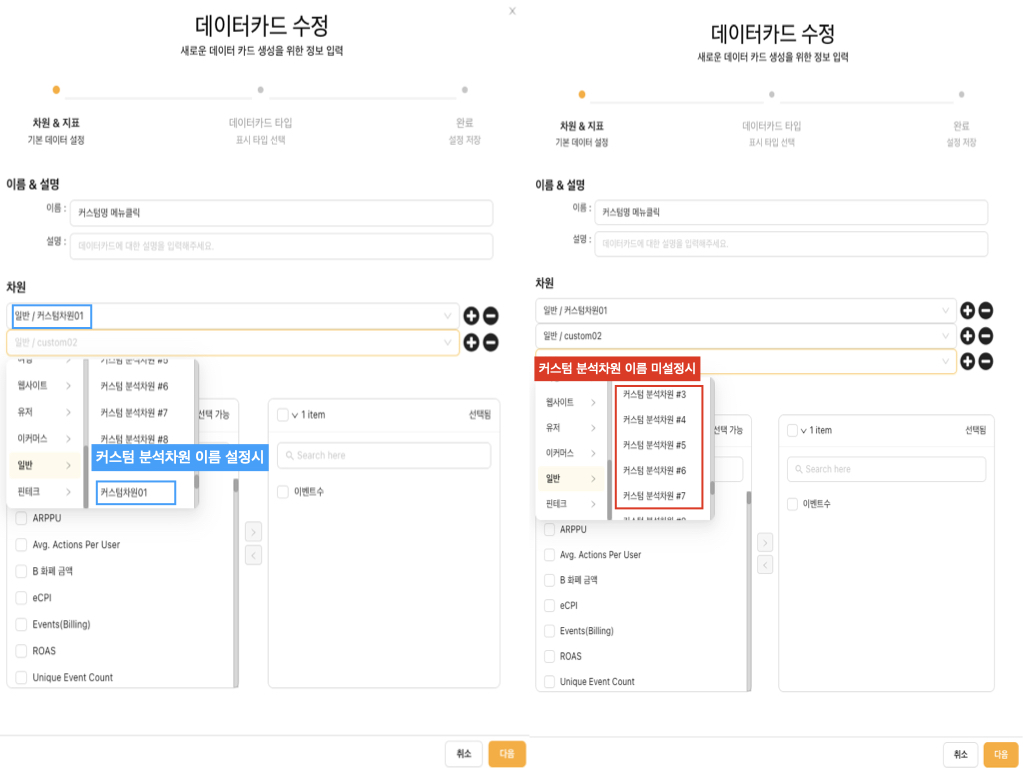Check the ARPPU metric in left dialog
Viewport: 1024px width, 768px height.
coord(22,519)
